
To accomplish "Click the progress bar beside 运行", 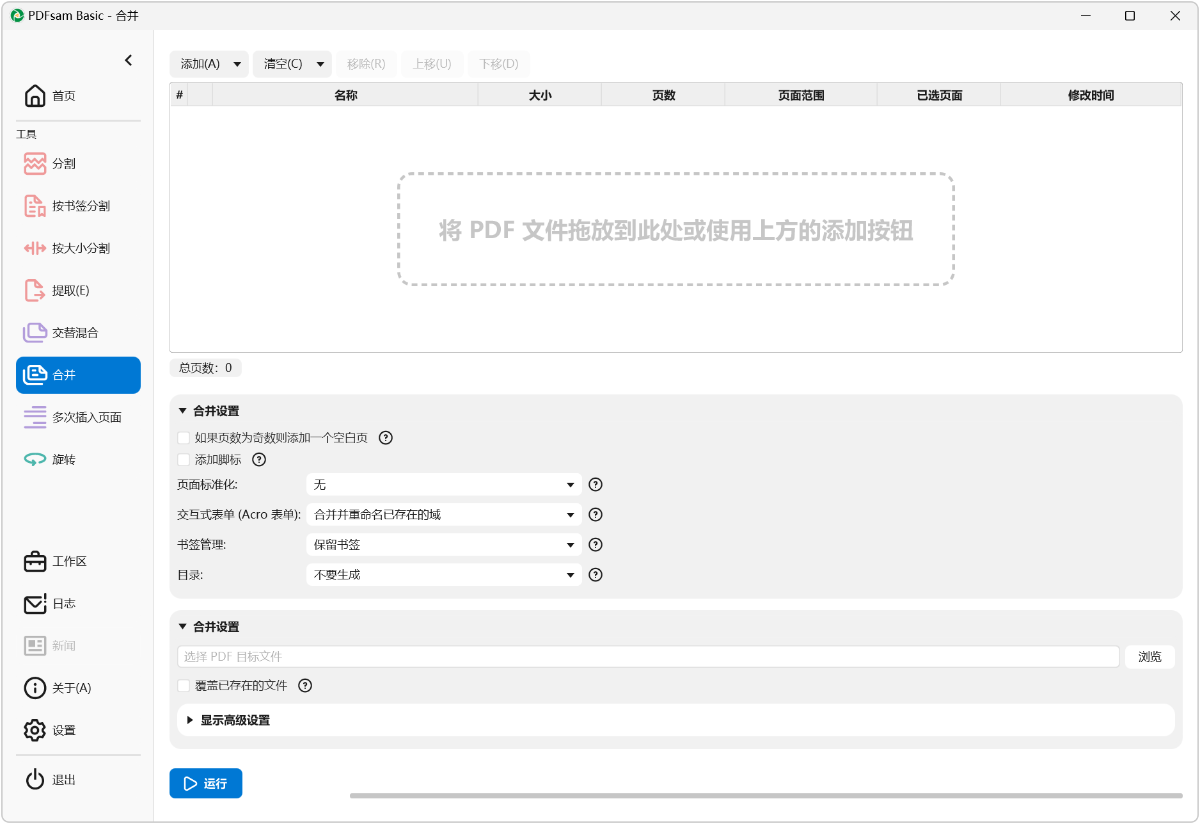I will (x=766, y=796).
